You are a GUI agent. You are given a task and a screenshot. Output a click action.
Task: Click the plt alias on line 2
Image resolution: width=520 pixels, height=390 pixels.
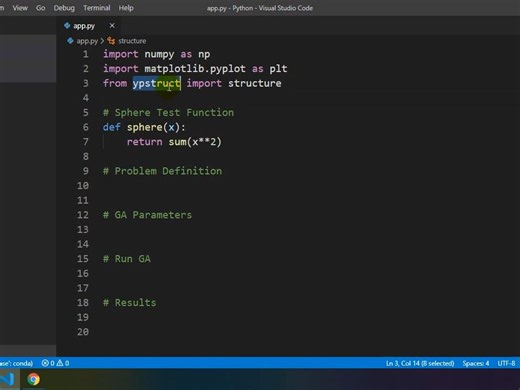[278, 69]
